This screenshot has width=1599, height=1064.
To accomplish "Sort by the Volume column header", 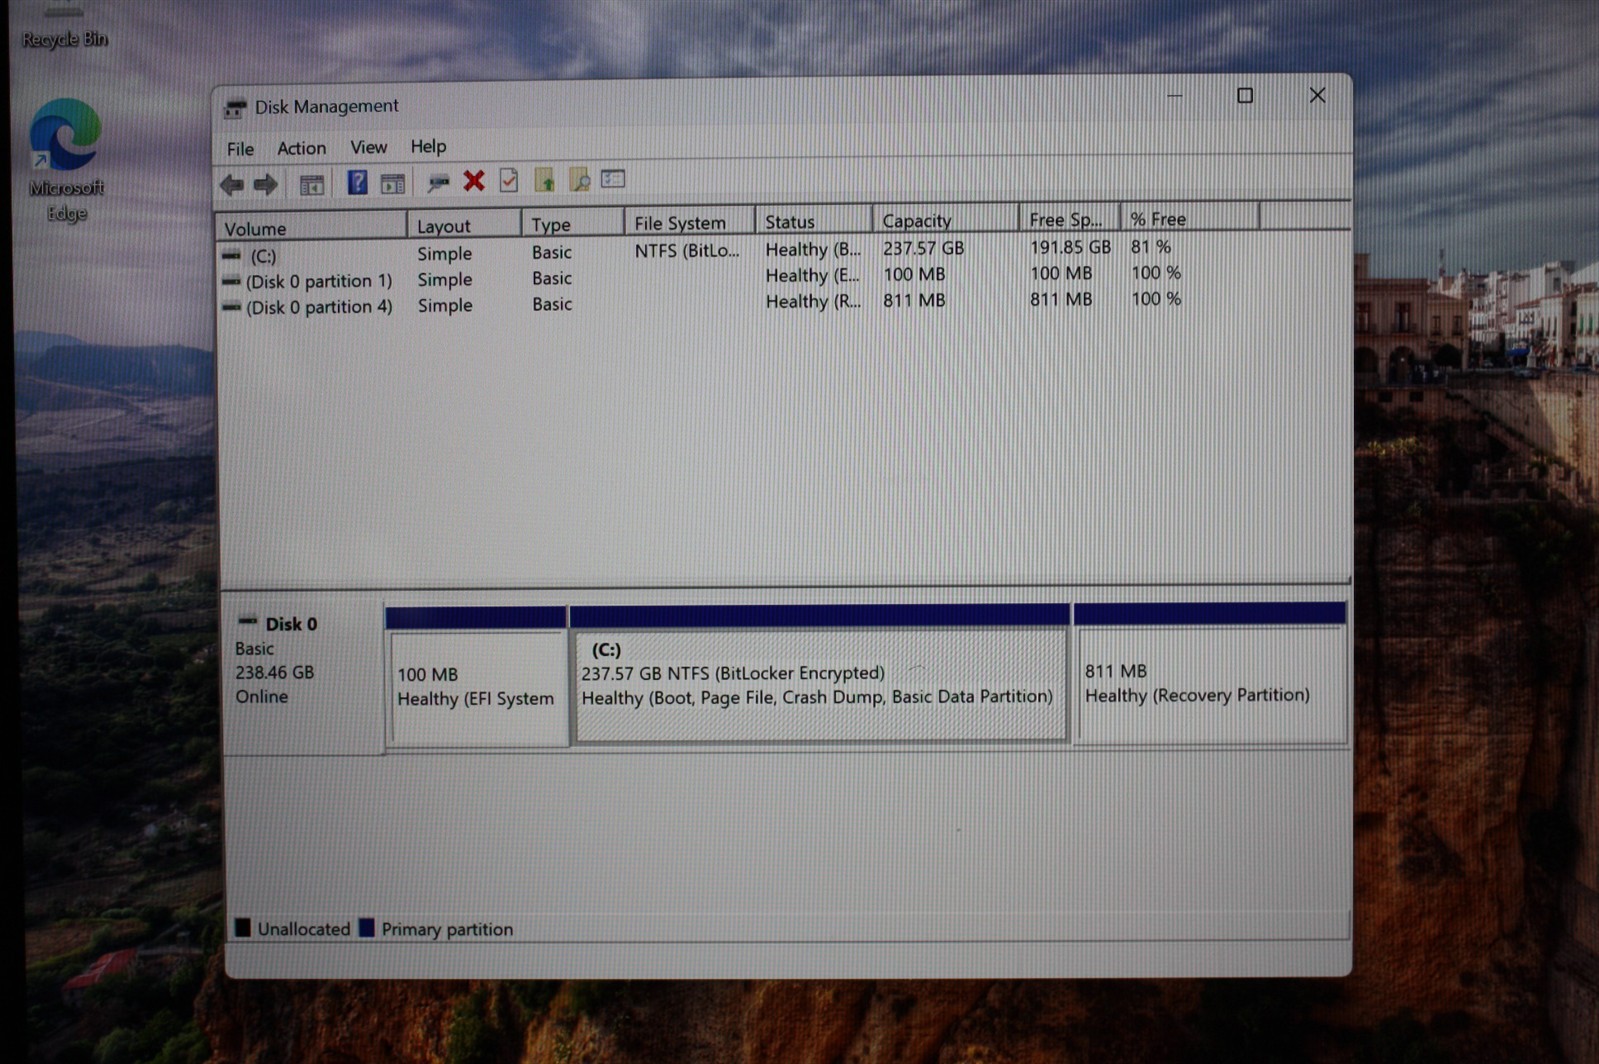I will tap(311, 227).
